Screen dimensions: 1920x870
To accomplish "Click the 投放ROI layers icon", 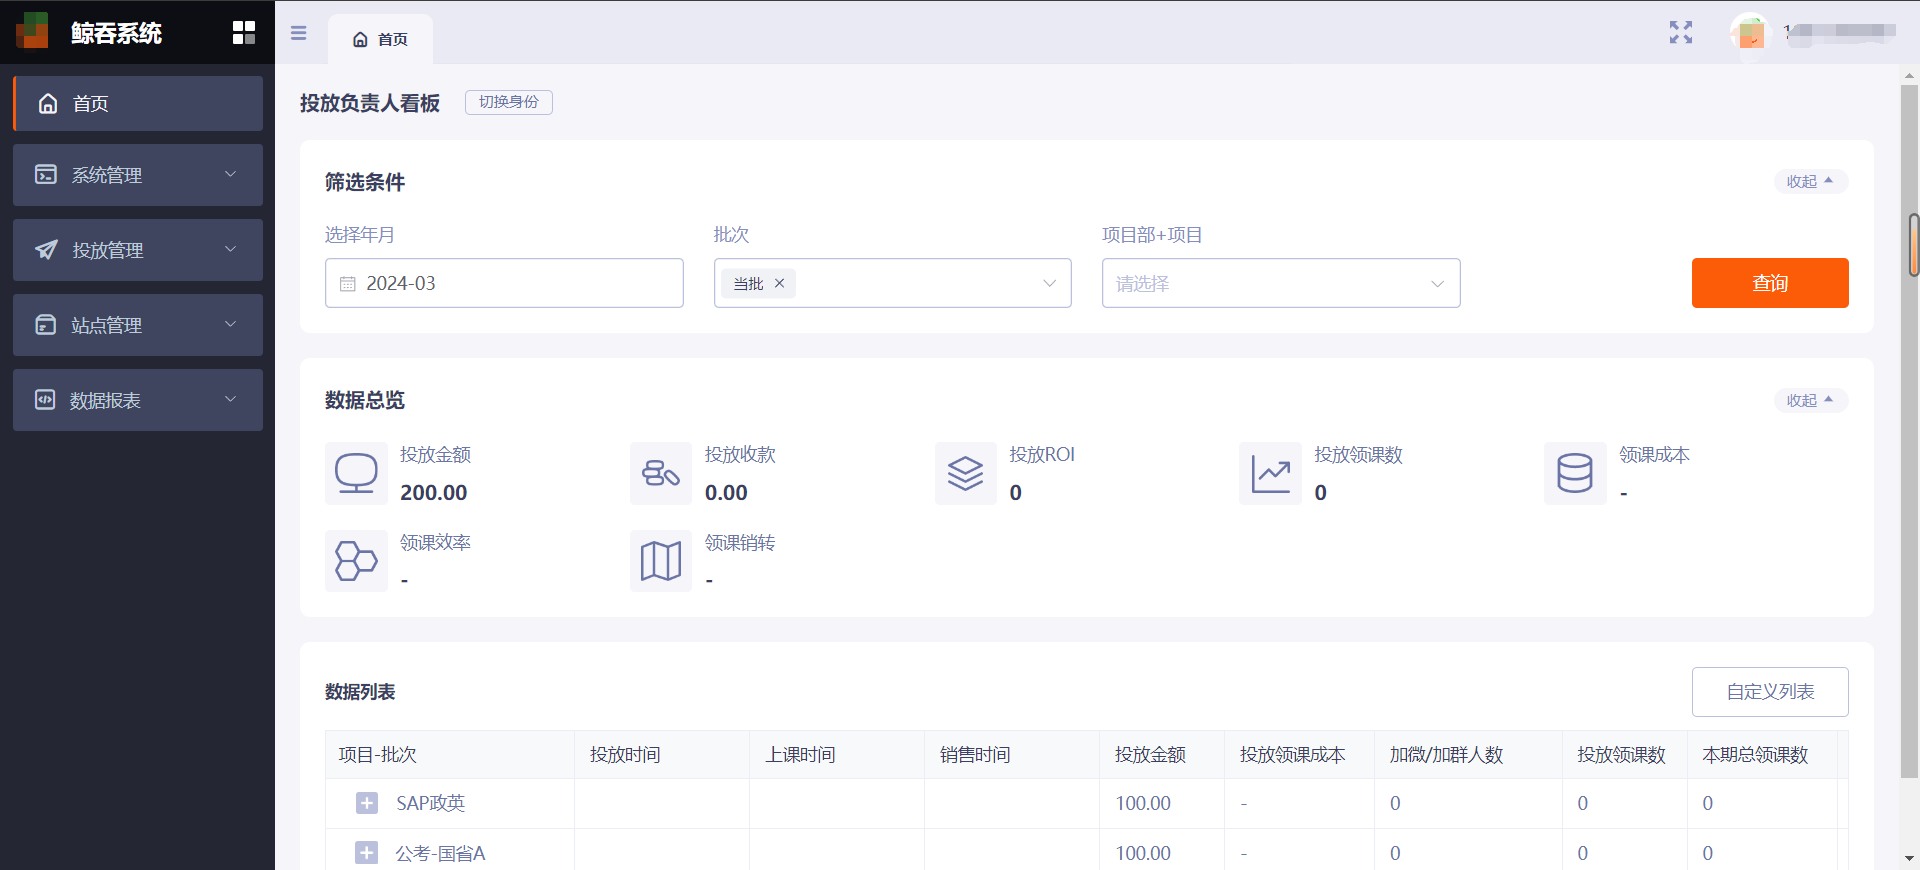I will [966, 473].
